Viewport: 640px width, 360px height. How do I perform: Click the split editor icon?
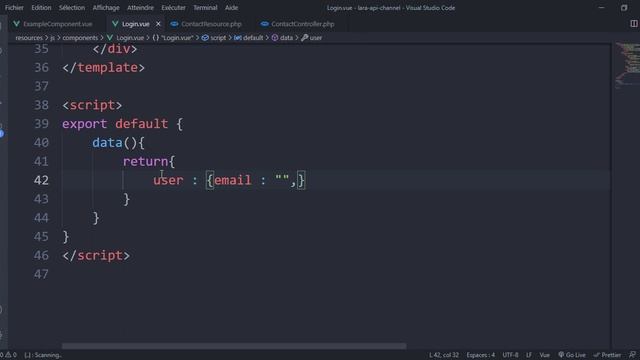633,24
